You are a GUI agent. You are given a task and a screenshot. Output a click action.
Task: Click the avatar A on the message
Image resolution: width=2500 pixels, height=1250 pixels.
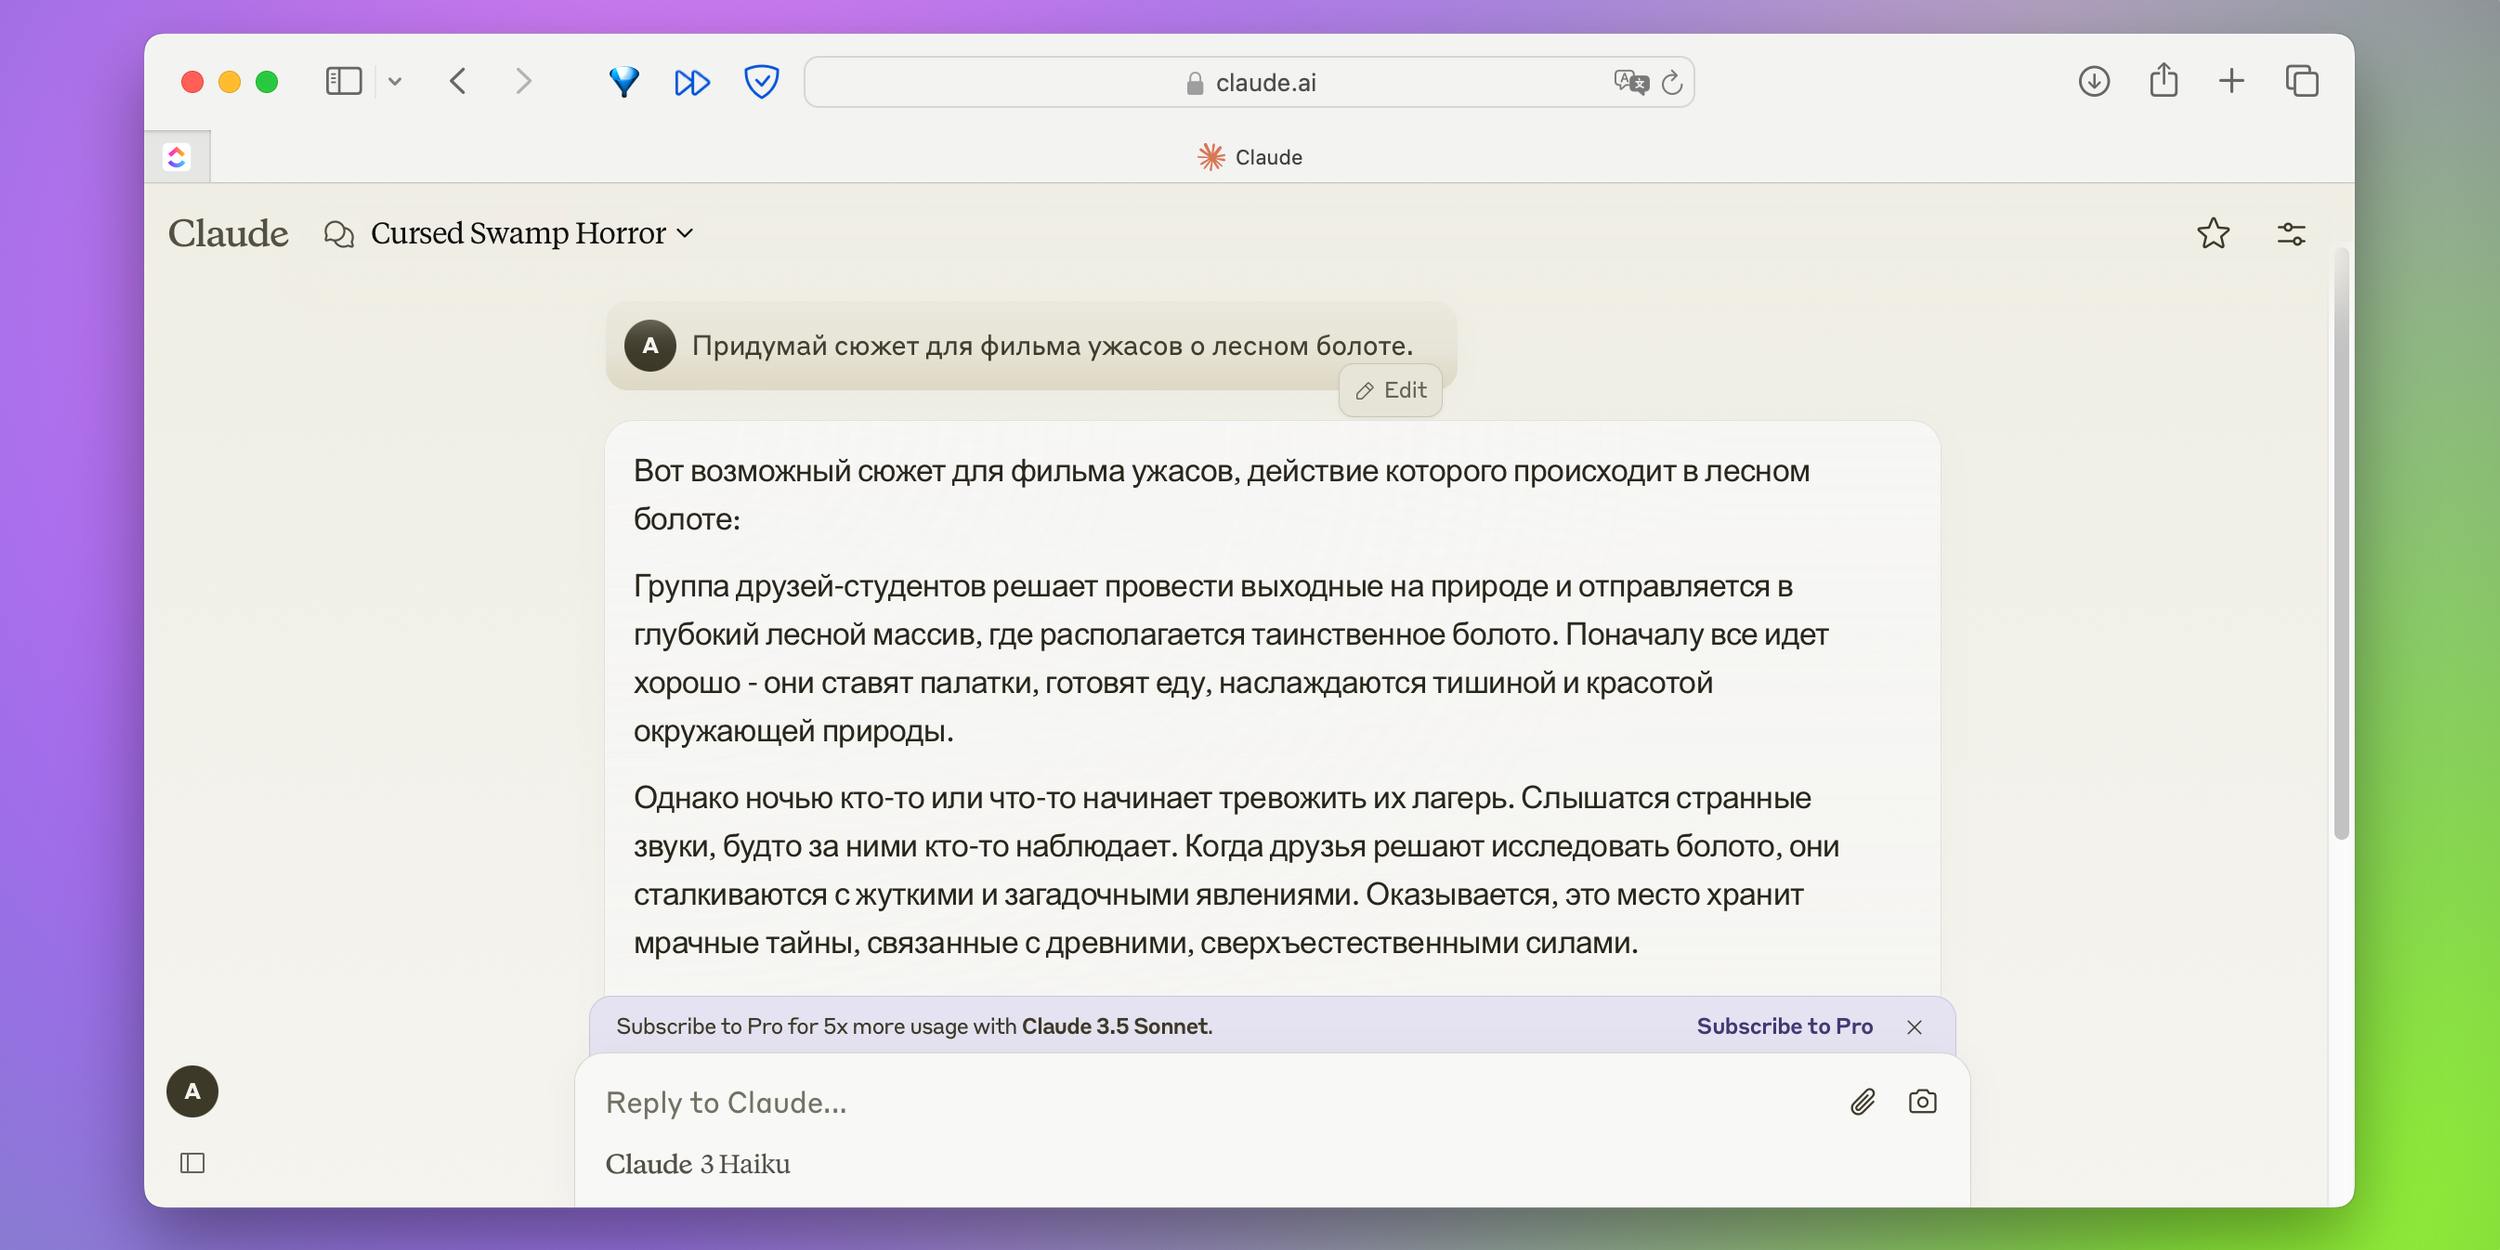pos(650,346)
